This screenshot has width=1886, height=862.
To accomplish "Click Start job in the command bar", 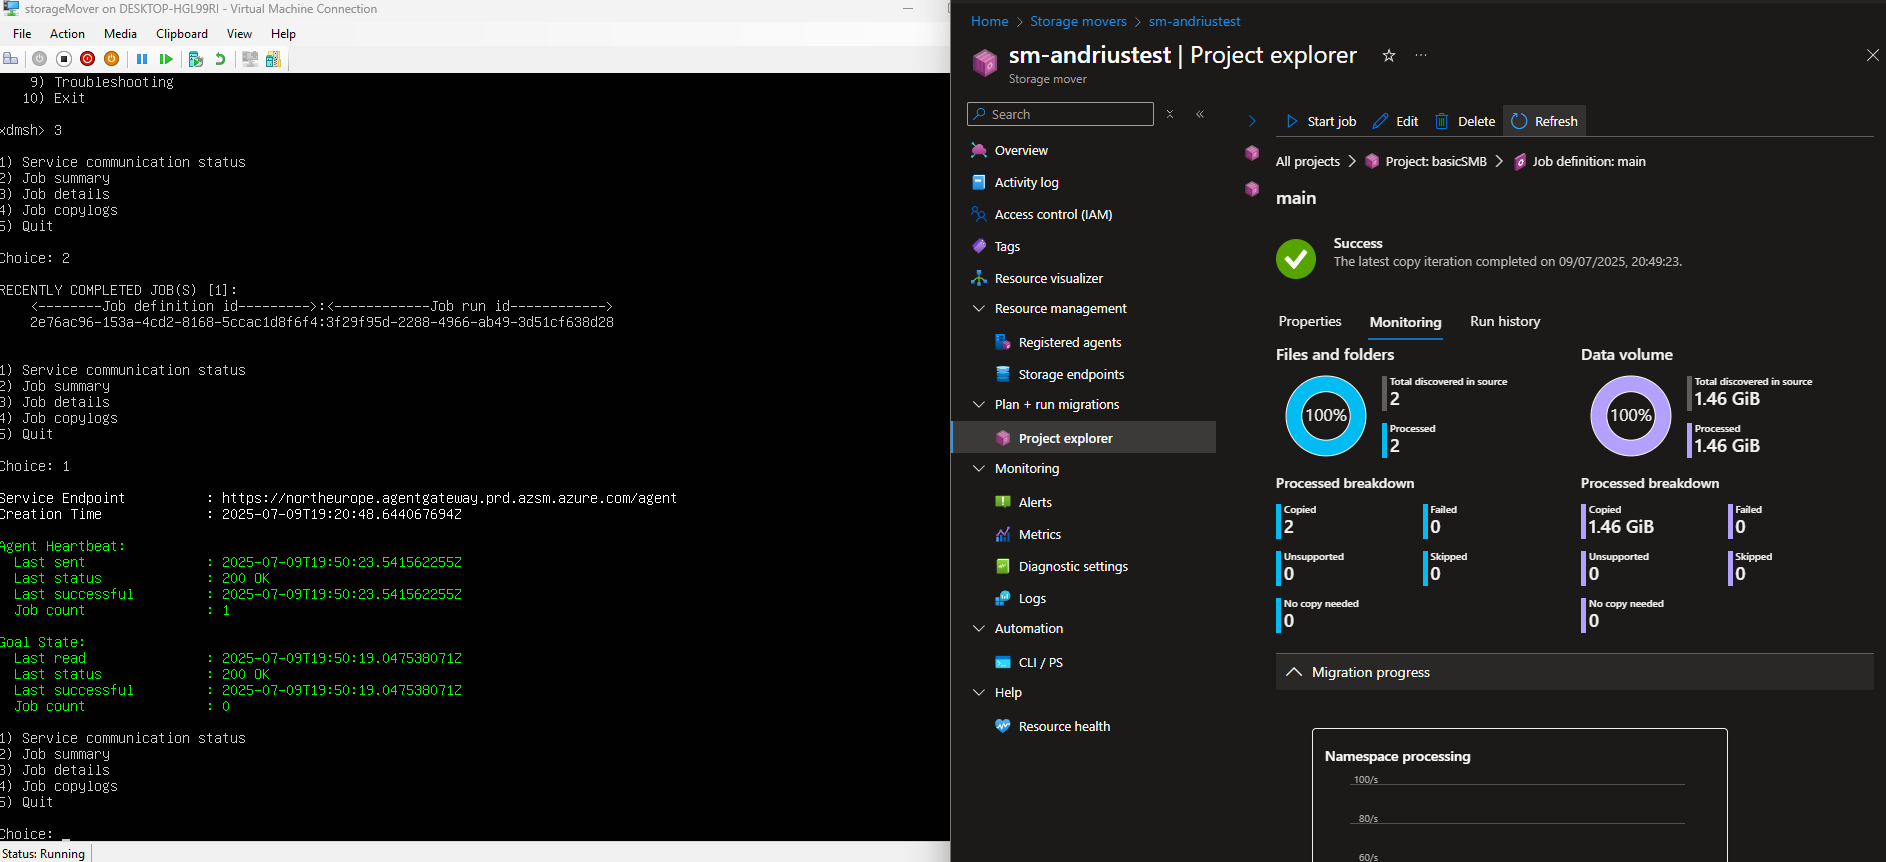I will click(1320, 121).
